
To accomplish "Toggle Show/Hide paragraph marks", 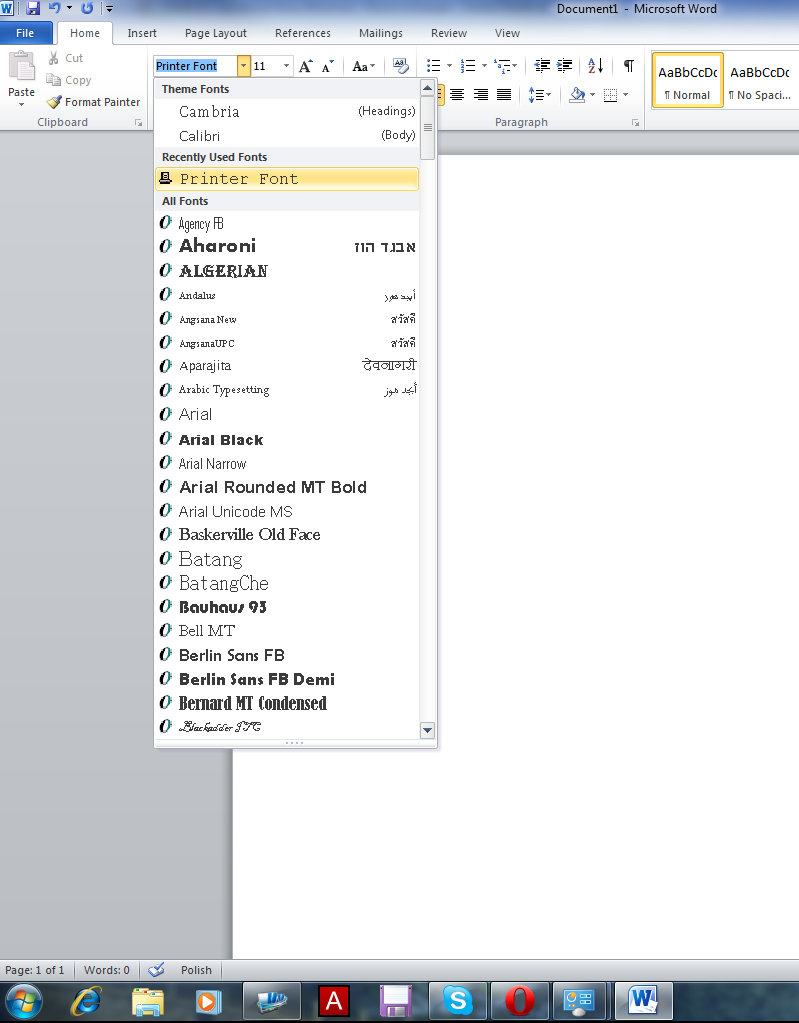I will 629,65.
